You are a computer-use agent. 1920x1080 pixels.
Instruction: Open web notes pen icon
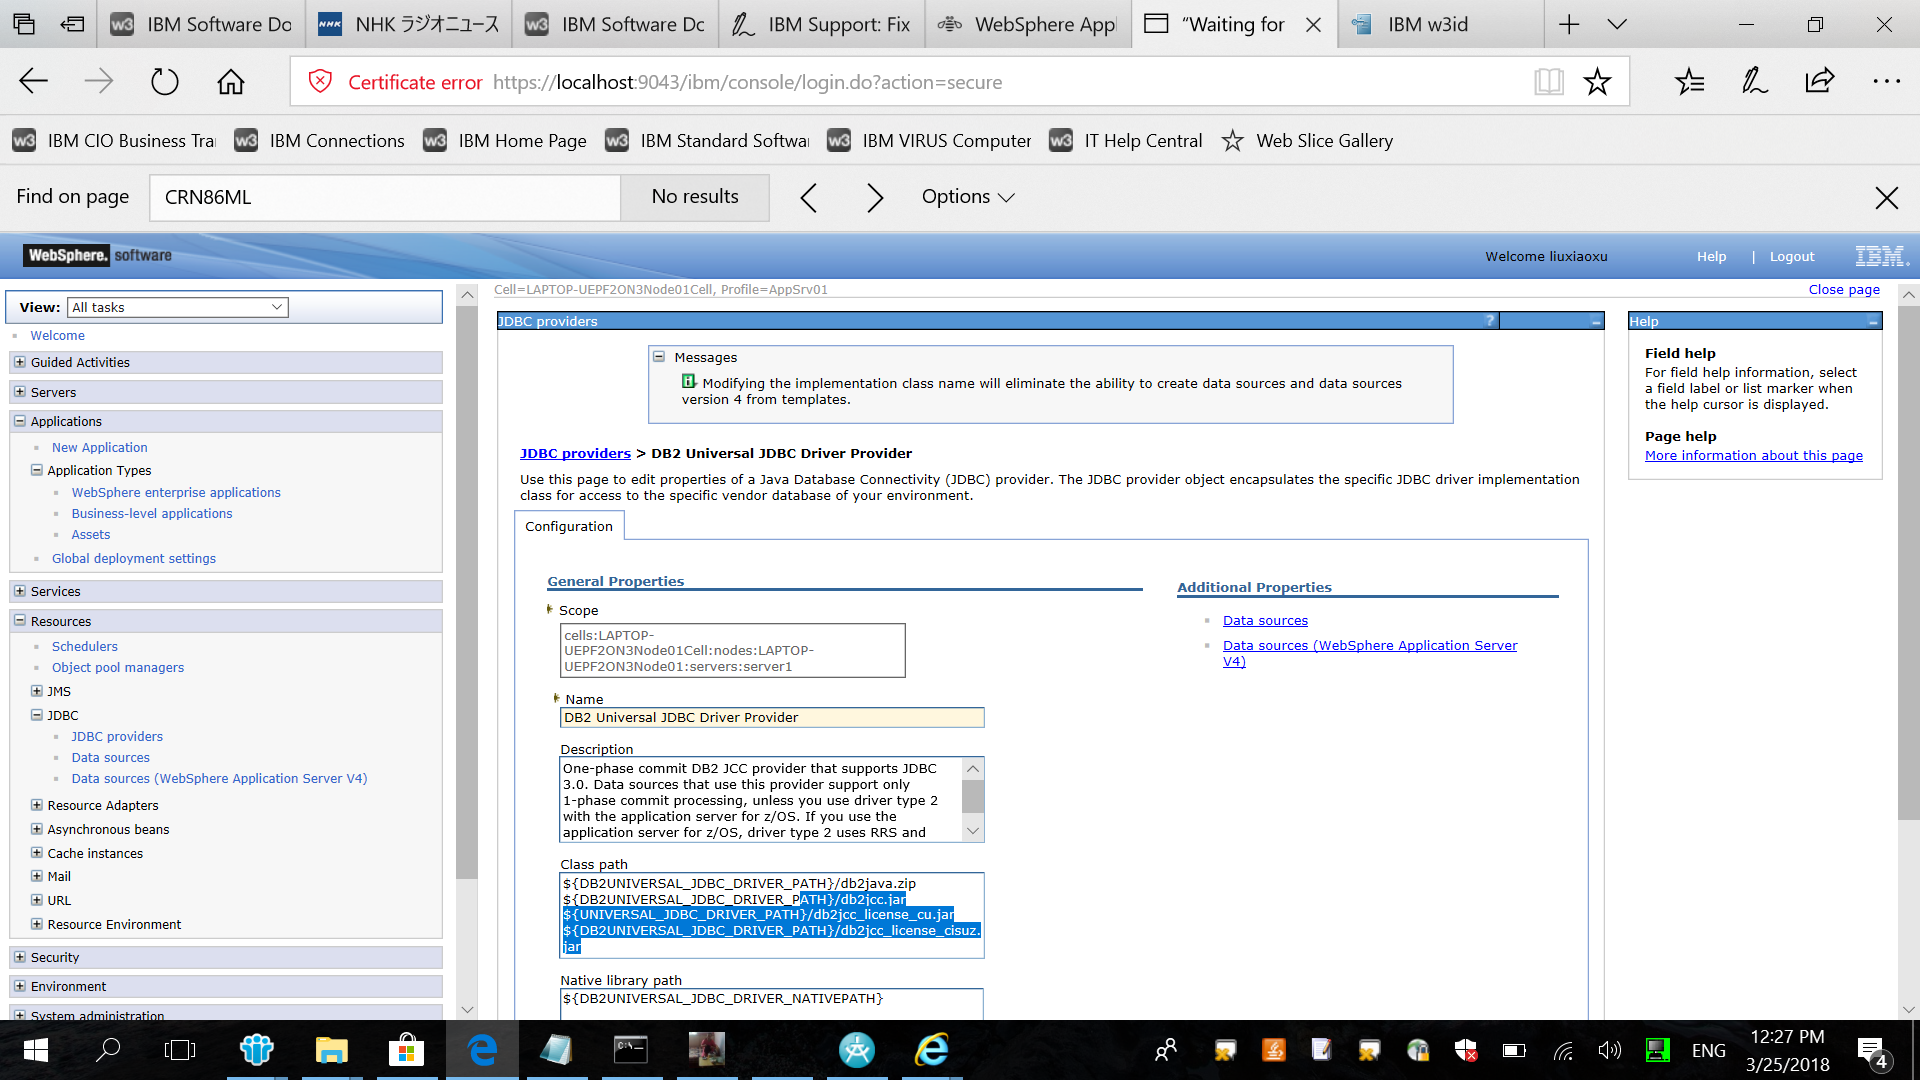point(1755,82)
